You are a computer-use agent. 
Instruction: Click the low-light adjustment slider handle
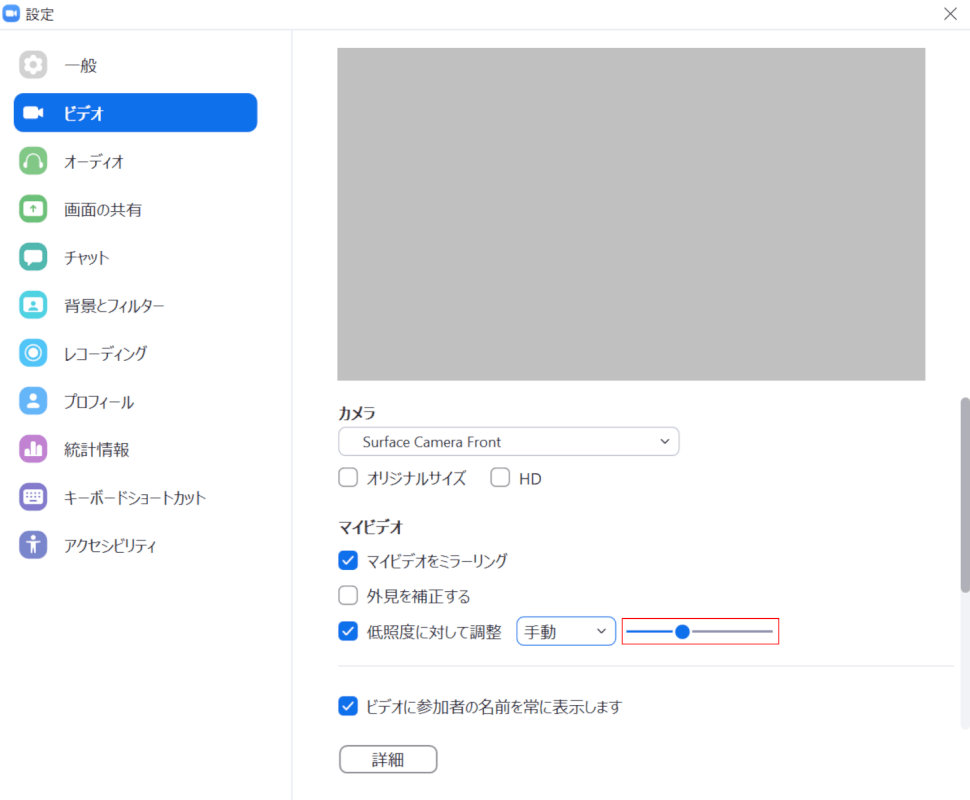click(682, 631)
